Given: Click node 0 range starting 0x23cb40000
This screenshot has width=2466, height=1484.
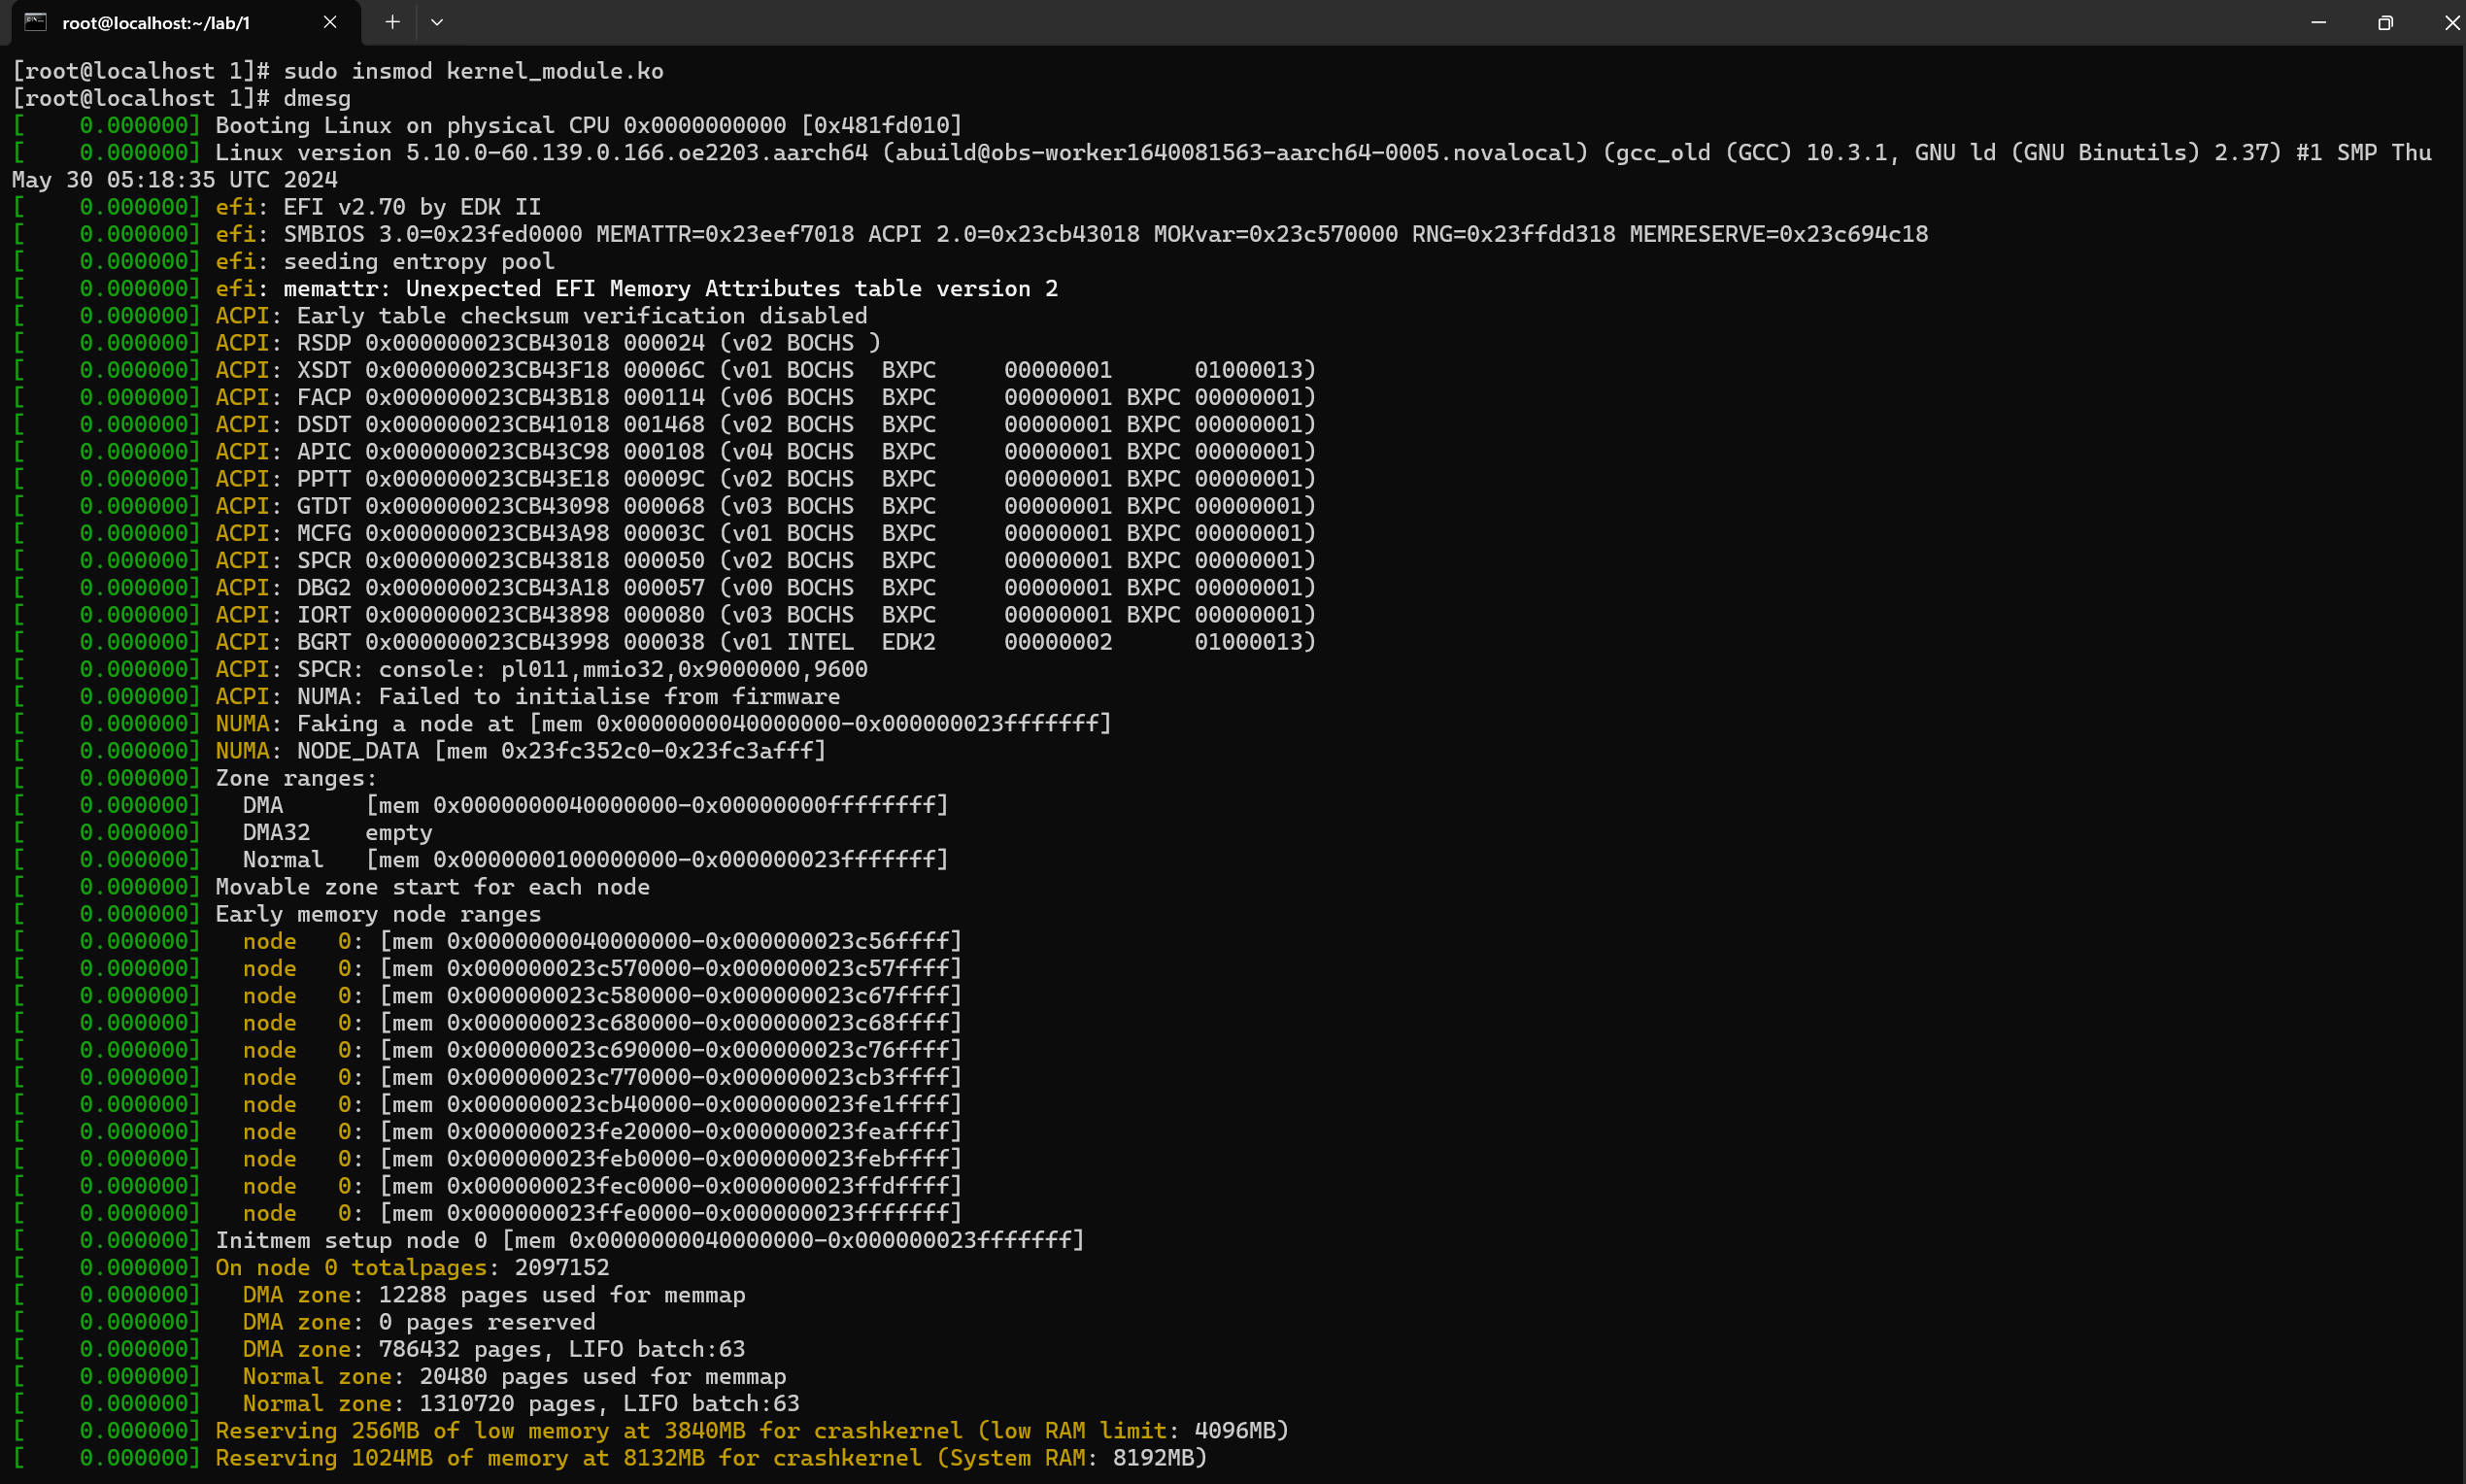Looking at the screenshot, I should coord(602,1104).
